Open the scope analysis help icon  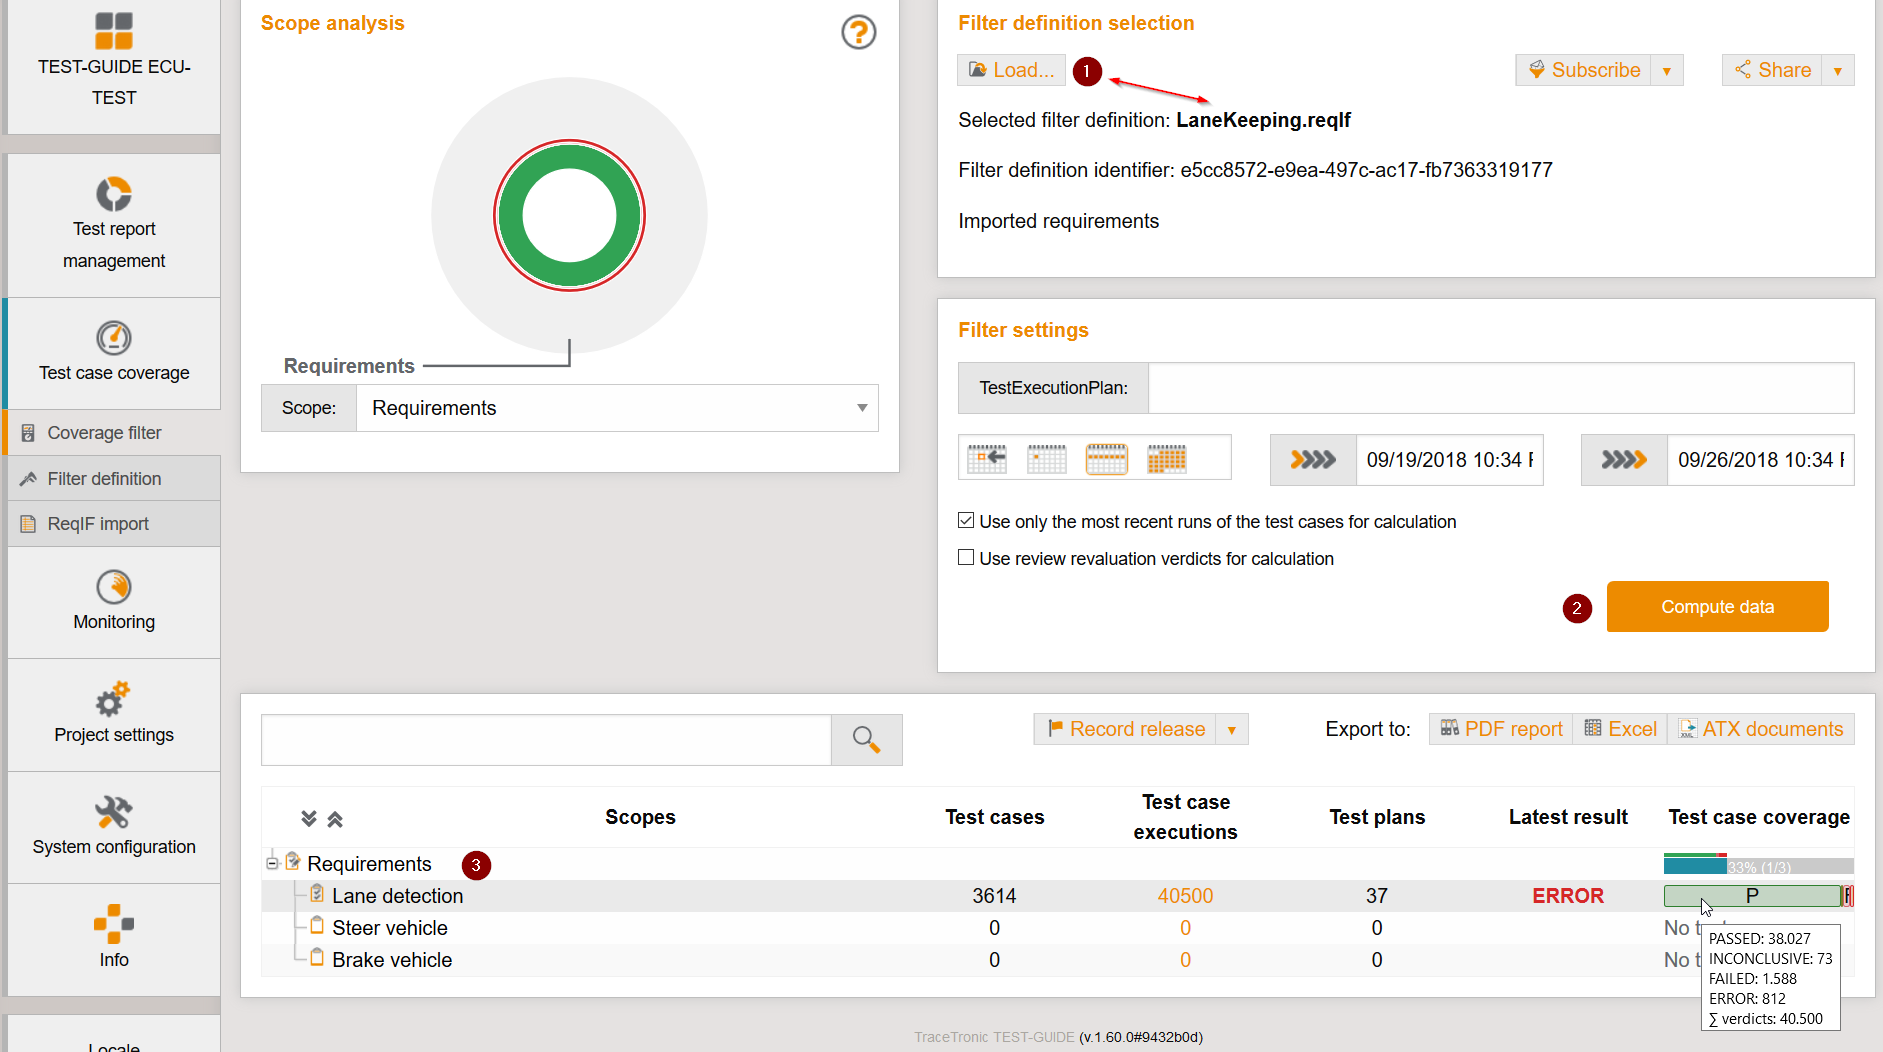[858, 33]
